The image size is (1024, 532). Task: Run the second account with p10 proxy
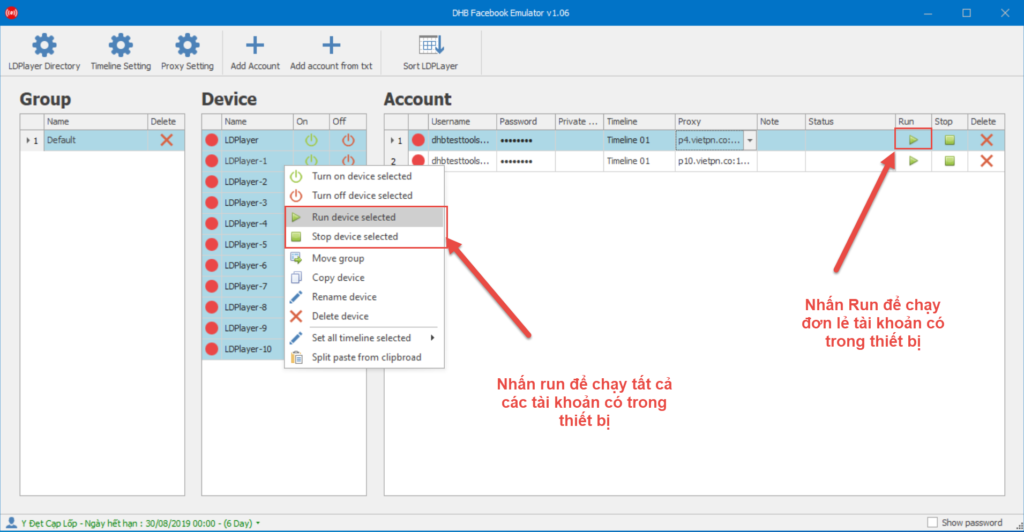pyautogui.click(x=913, y=161)
